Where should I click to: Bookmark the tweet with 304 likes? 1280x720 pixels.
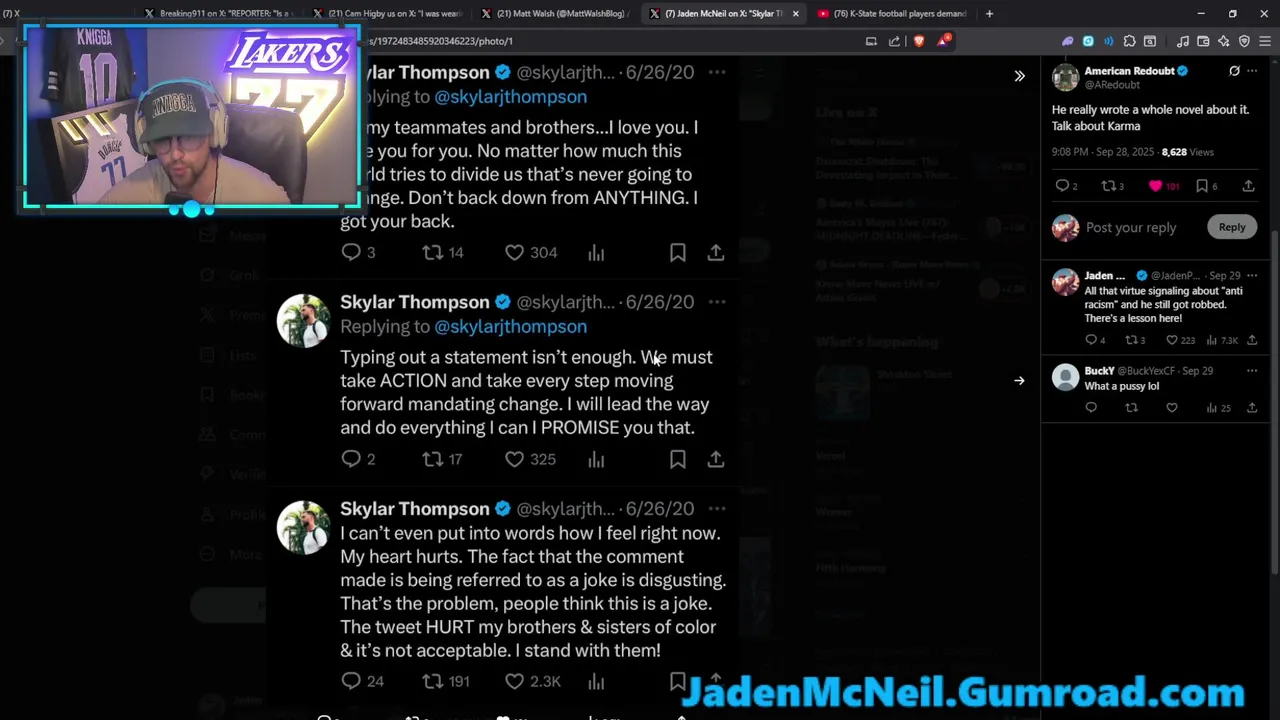677,253
